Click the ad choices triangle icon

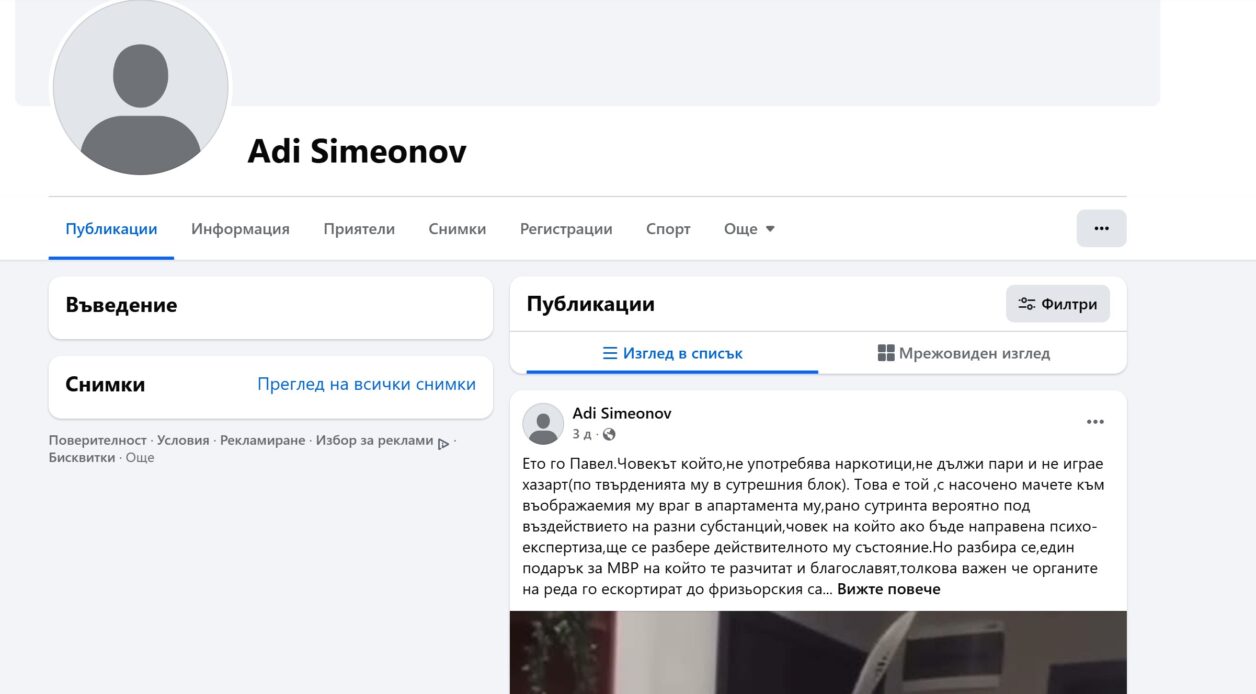point(443,442)
